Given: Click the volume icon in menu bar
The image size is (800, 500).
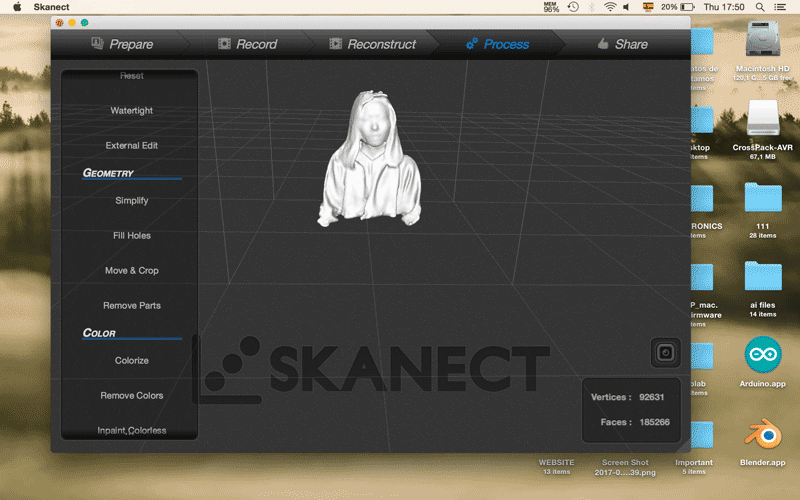Looking at the screenshot, I should tap(627, 7).
